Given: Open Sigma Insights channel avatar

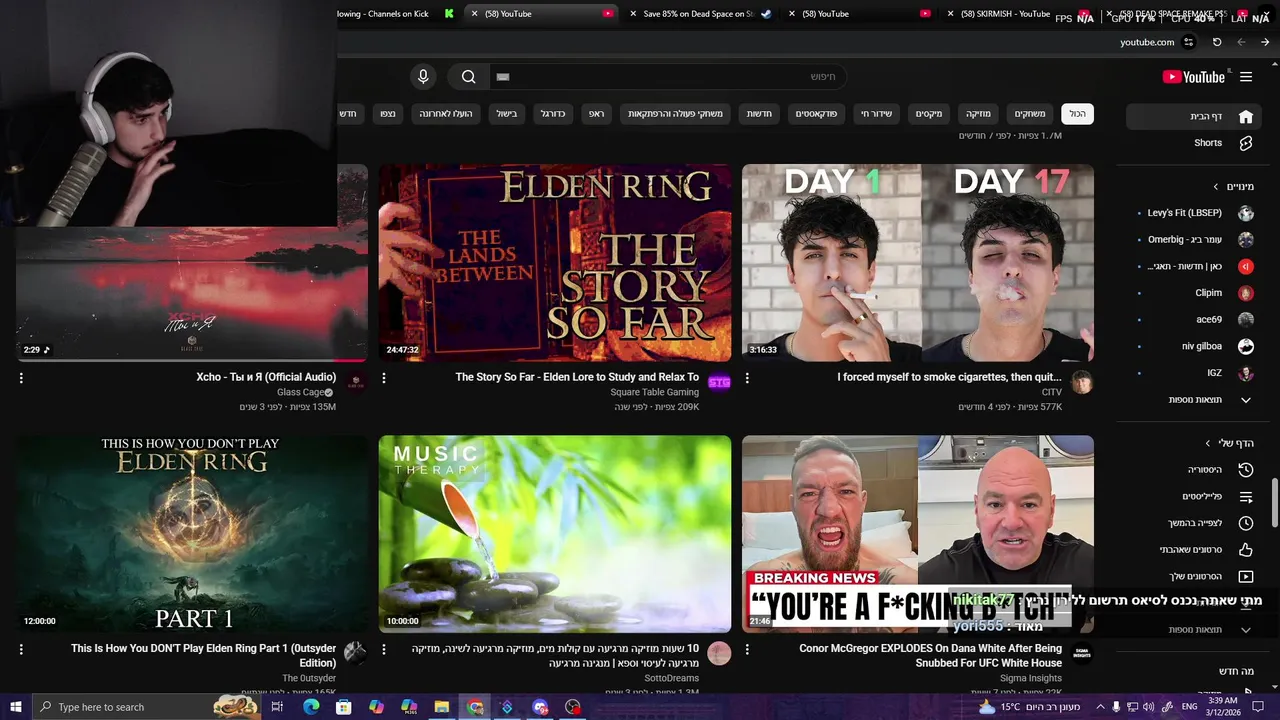Looking at the screenshot, I should (1081, 654).
